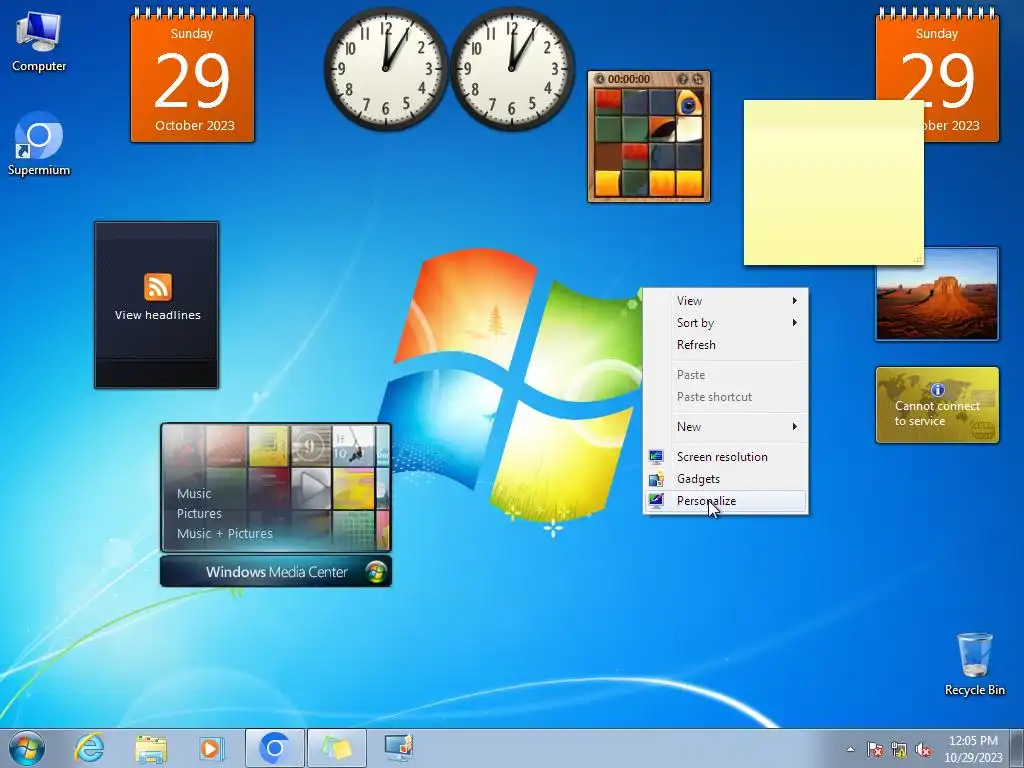This screenshot has height=768, width=1024.
Task: Click the toucan eye puzzle tile
Action: 689,103
